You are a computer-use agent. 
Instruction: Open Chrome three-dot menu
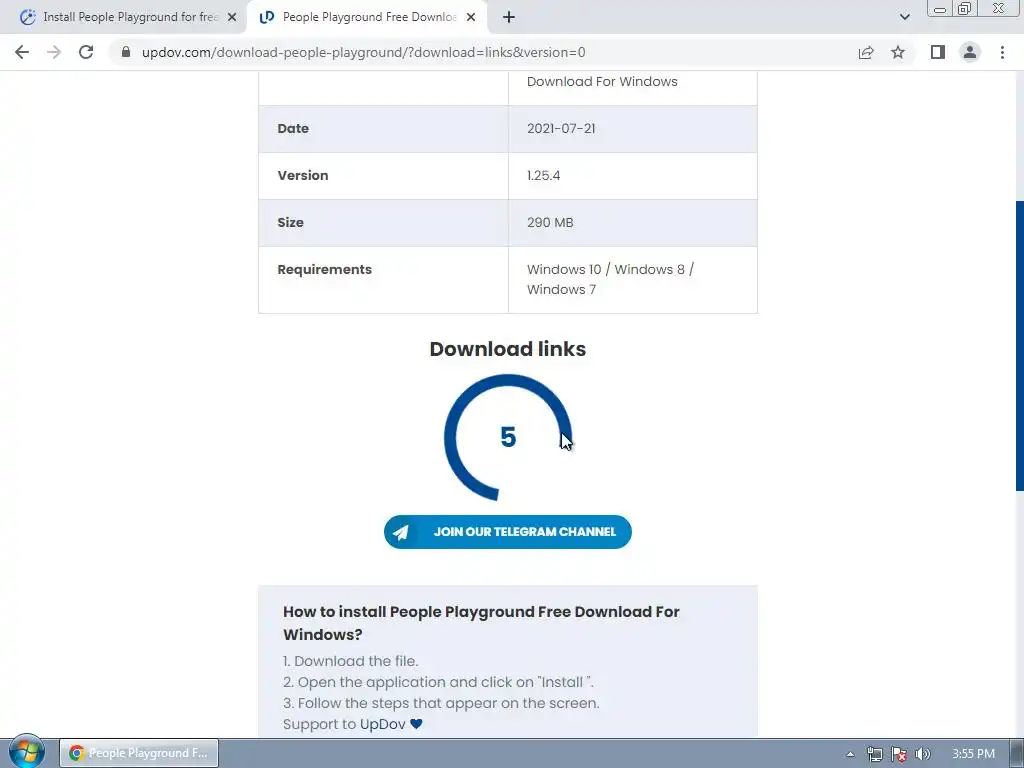tap(1002, 52)
